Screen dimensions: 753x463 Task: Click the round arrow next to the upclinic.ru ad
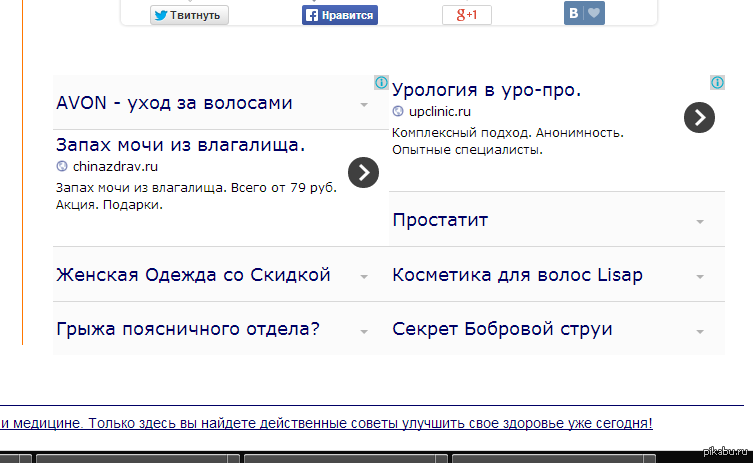point(700,117)
